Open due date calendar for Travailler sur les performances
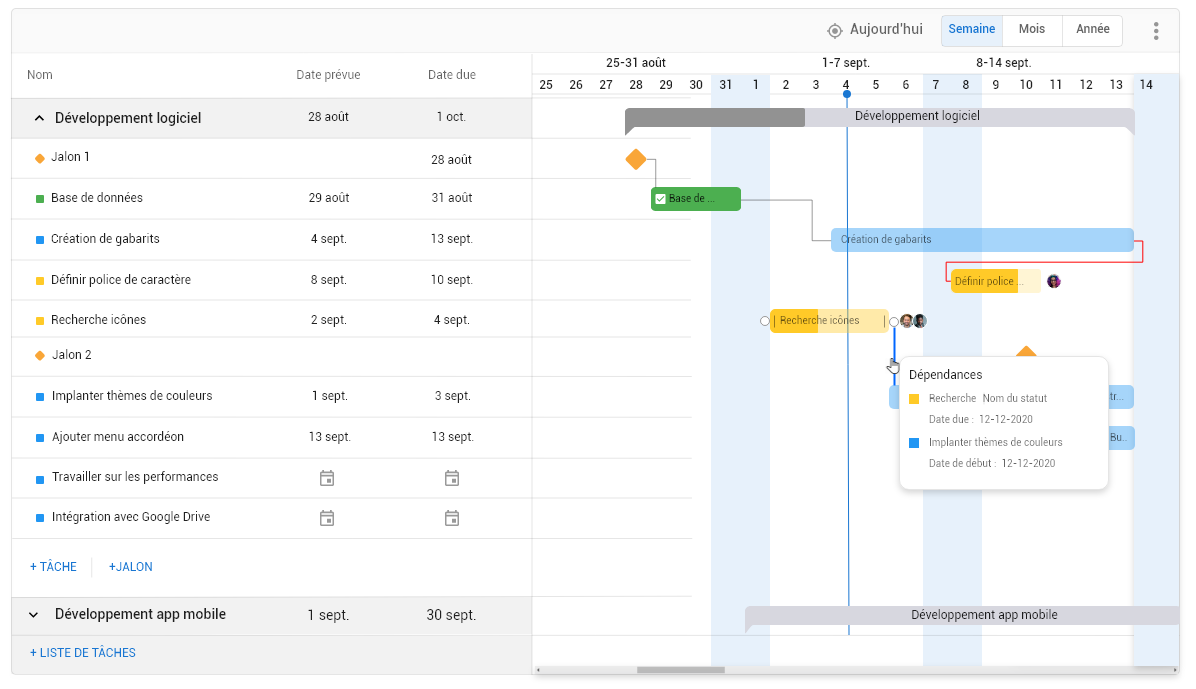Image resolution: width=1196 pixels, height=689 pixels. pyautogui.click(x=452, y=478)
